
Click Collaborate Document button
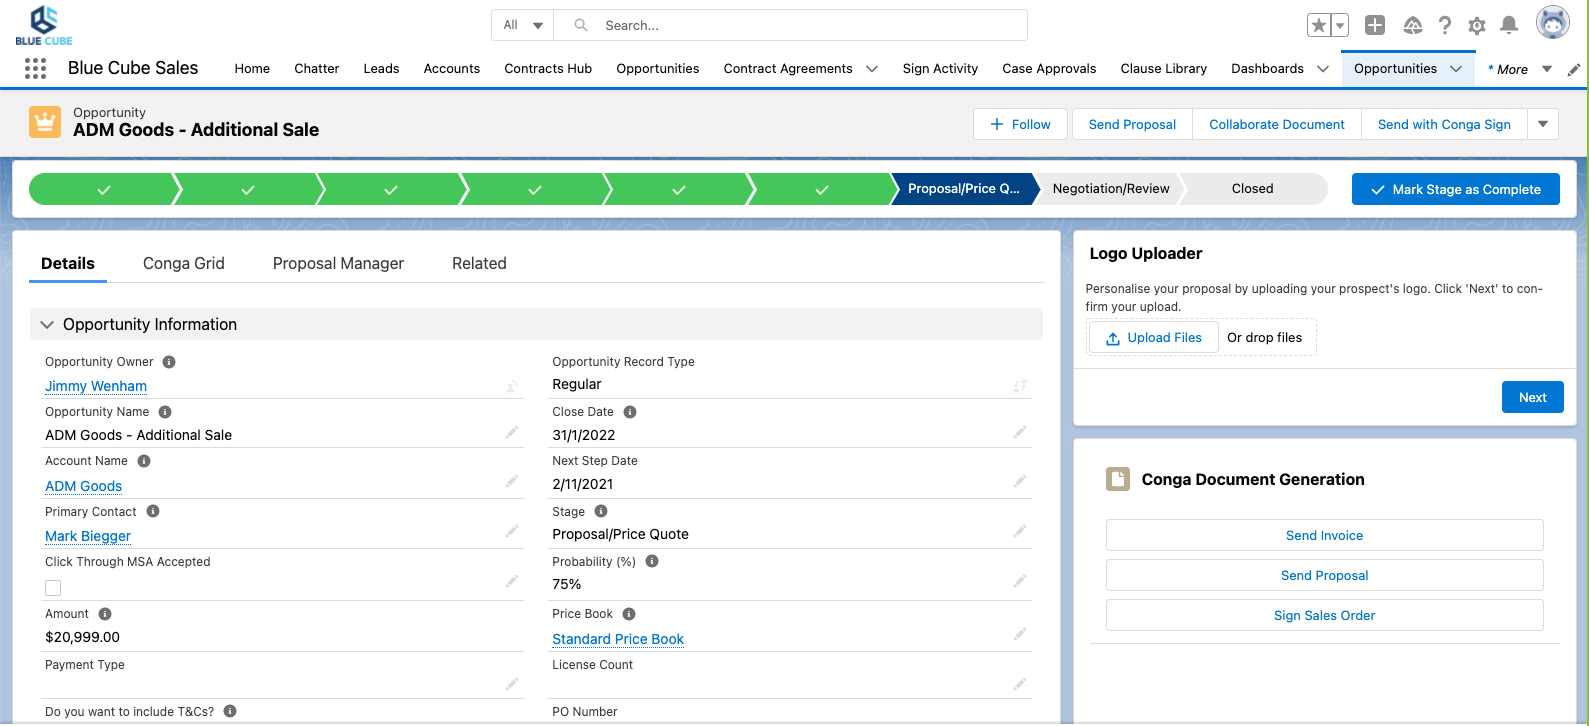click(1277, 124)
